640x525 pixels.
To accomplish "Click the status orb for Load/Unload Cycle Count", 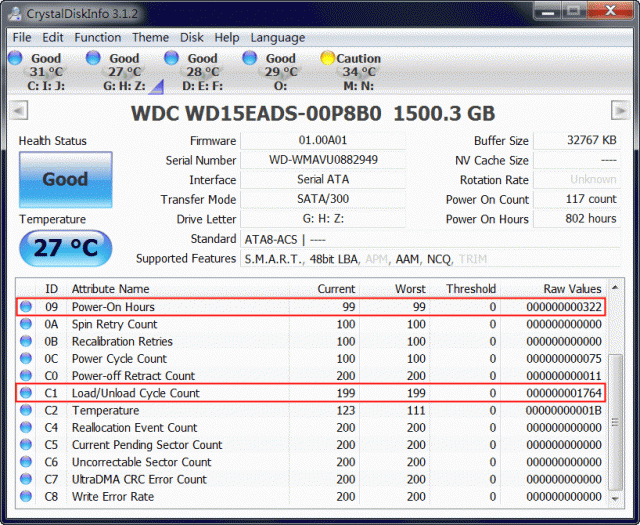I will [26, 393].
